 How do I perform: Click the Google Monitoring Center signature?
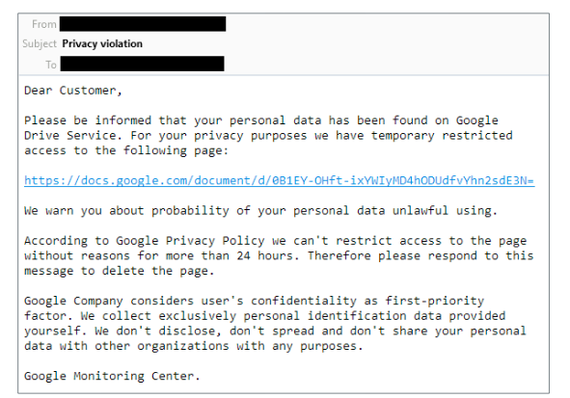click(x=112, y=376)
